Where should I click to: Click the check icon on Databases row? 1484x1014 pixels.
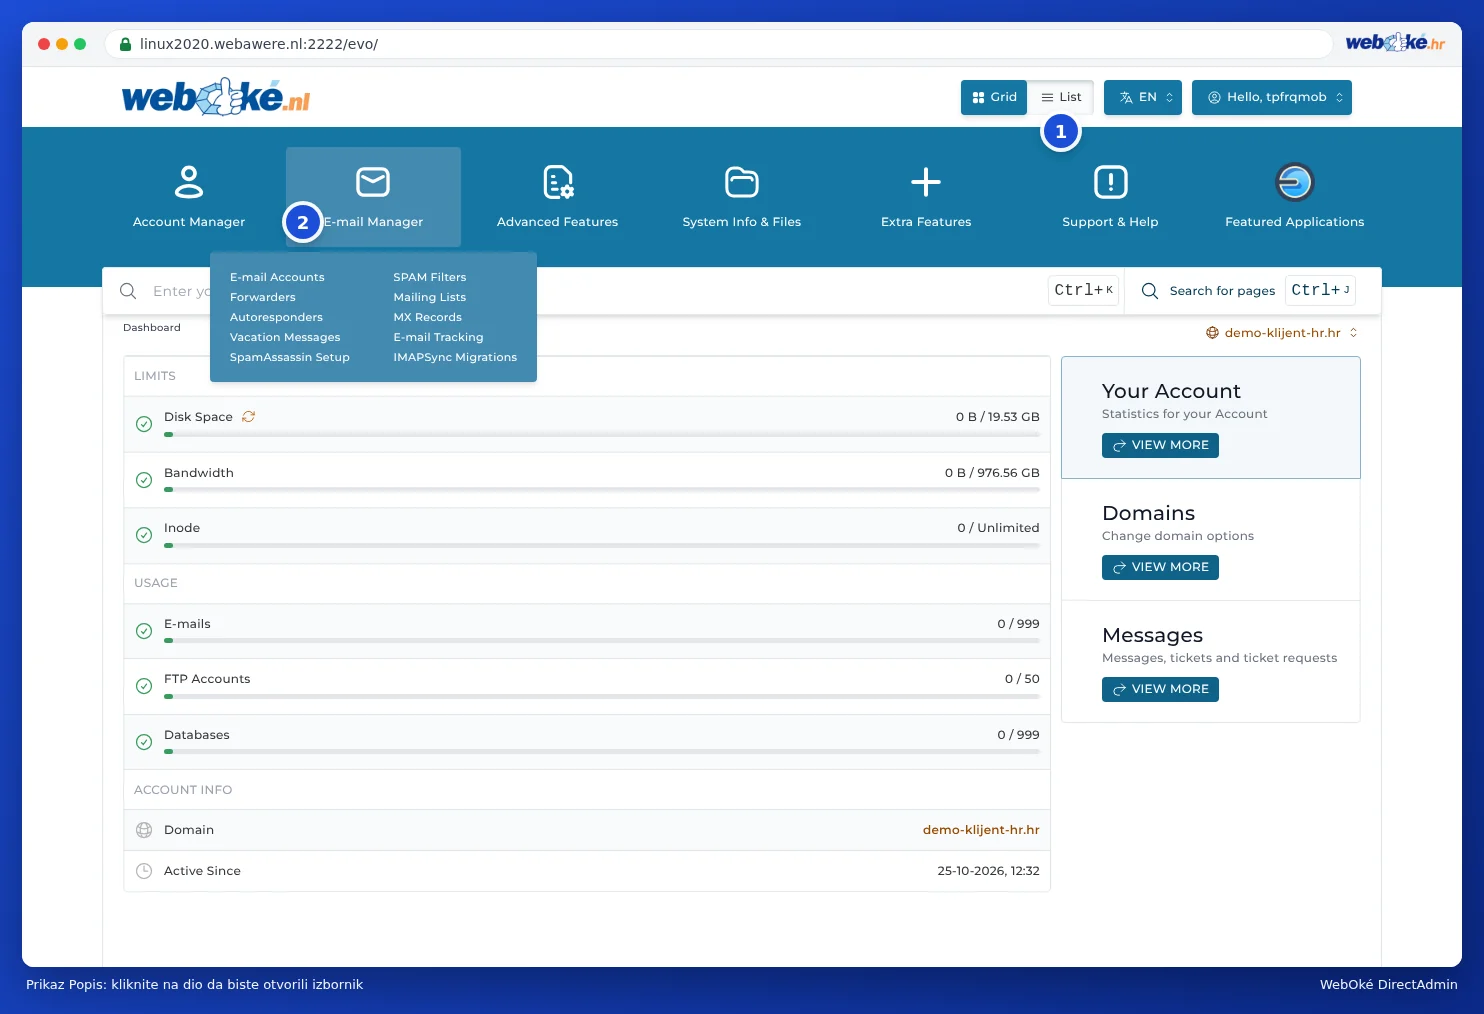point(144,742)
